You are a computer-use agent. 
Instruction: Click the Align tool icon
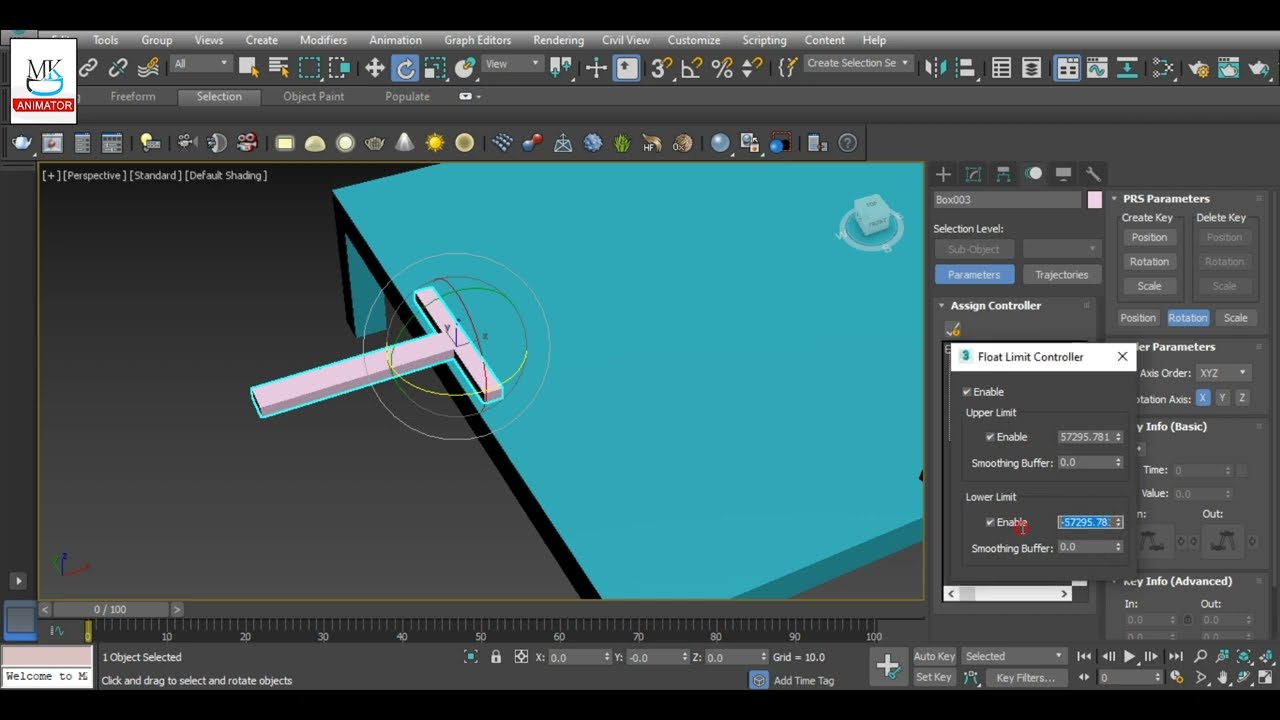point(966,68)
